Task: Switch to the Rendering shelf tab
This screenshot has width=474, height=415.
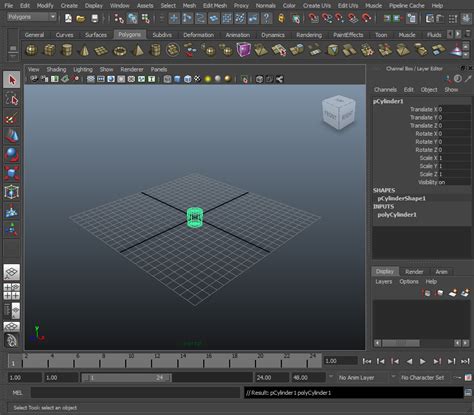Action: click(309, 35)
